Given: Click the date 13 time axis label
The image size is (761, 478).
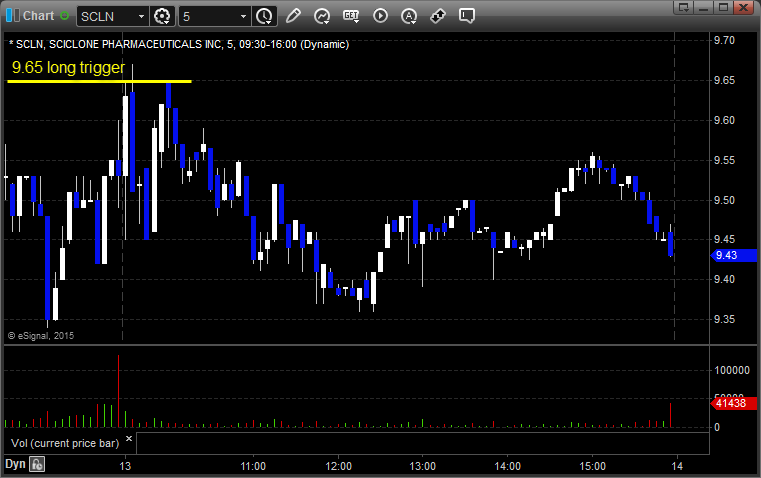Looking at the screenshot, I should tap(125, 466).
